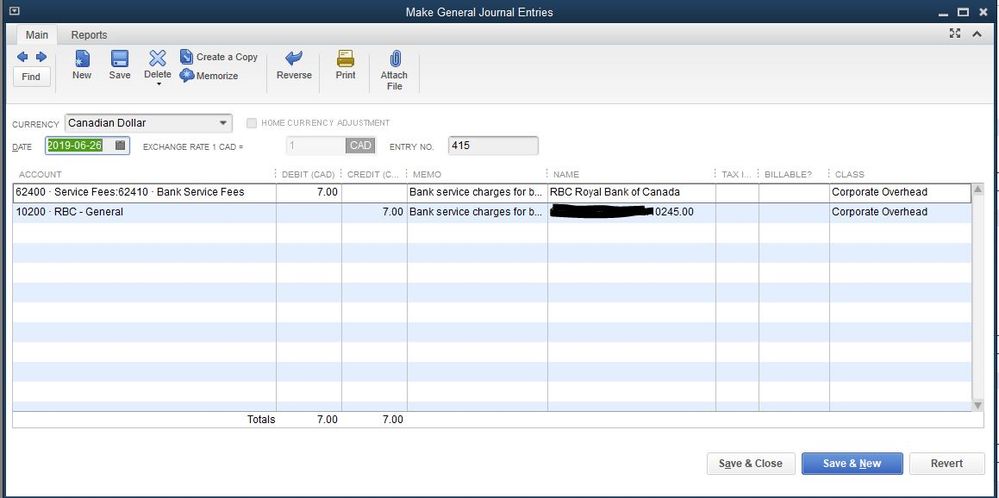Image resolution: width=999 pixels, height=498 pixels.
Task: Save the journal entry from toolbar
Action: (x=120, y=65)
